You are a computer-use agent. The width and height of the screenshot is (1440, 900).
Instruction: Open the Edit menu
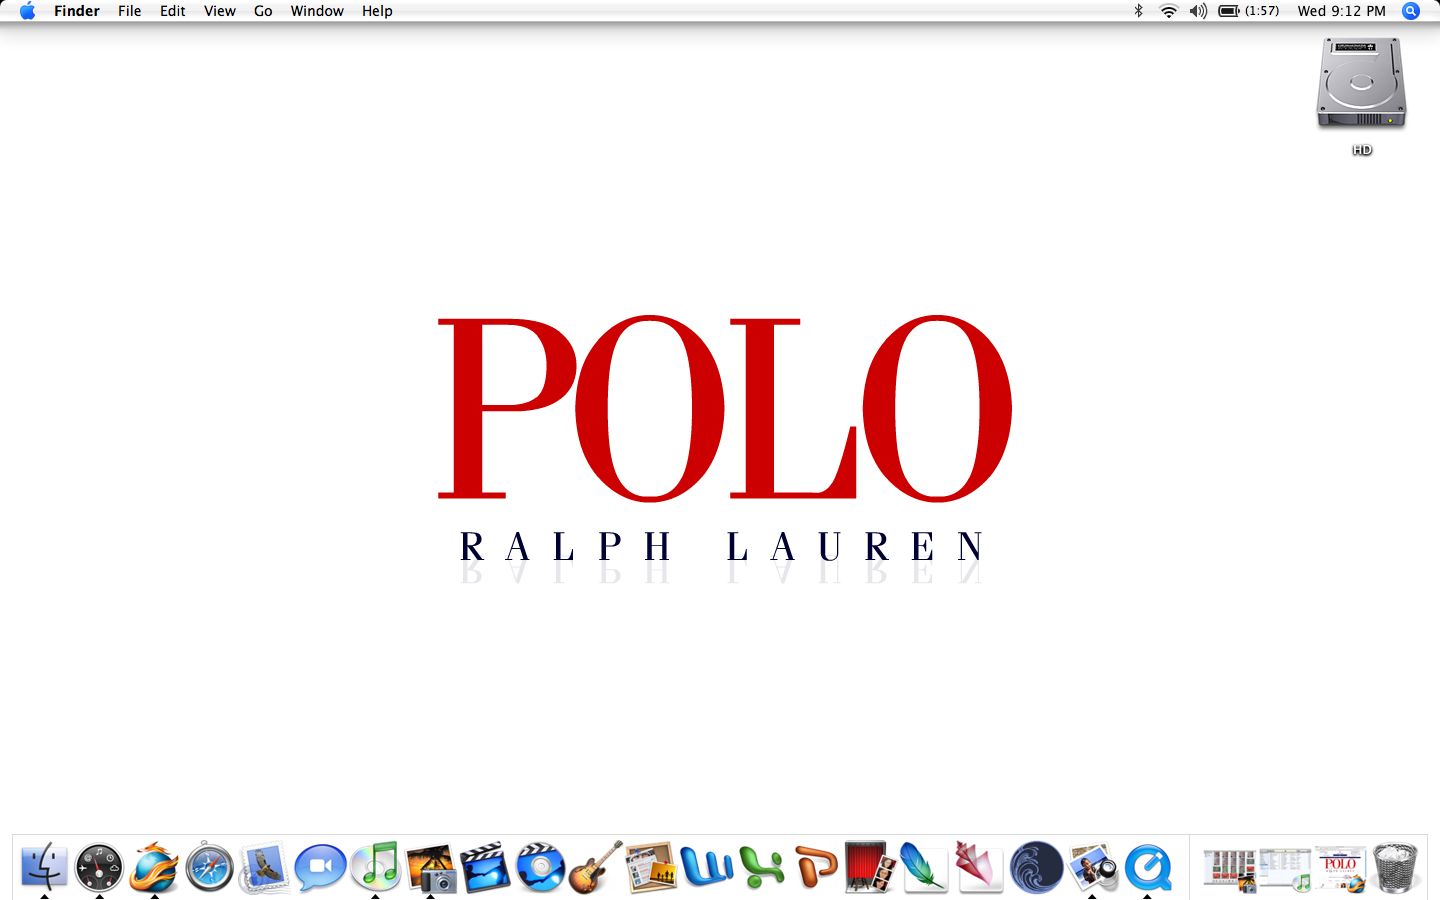[x=173, y=11]
